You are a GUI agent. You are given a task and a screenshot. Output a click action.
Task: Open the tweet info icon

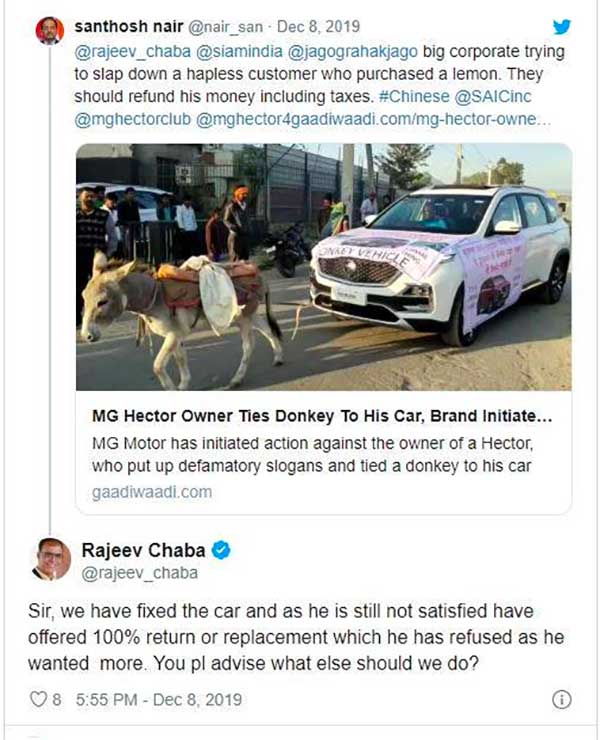coord(561,699)
